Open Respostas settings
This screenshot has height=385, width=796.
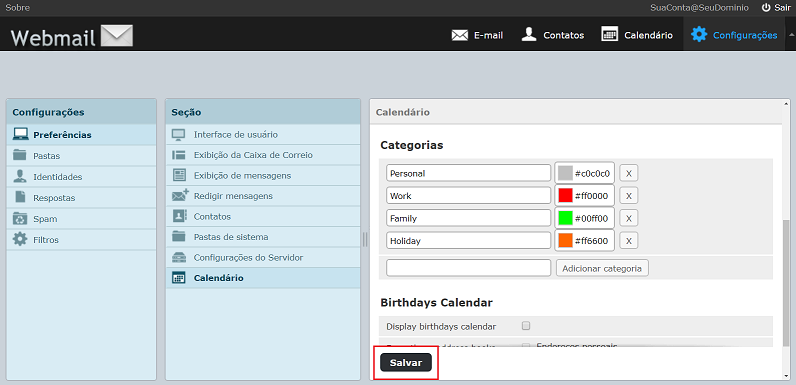pyautogui.click(x=81, y=198)
